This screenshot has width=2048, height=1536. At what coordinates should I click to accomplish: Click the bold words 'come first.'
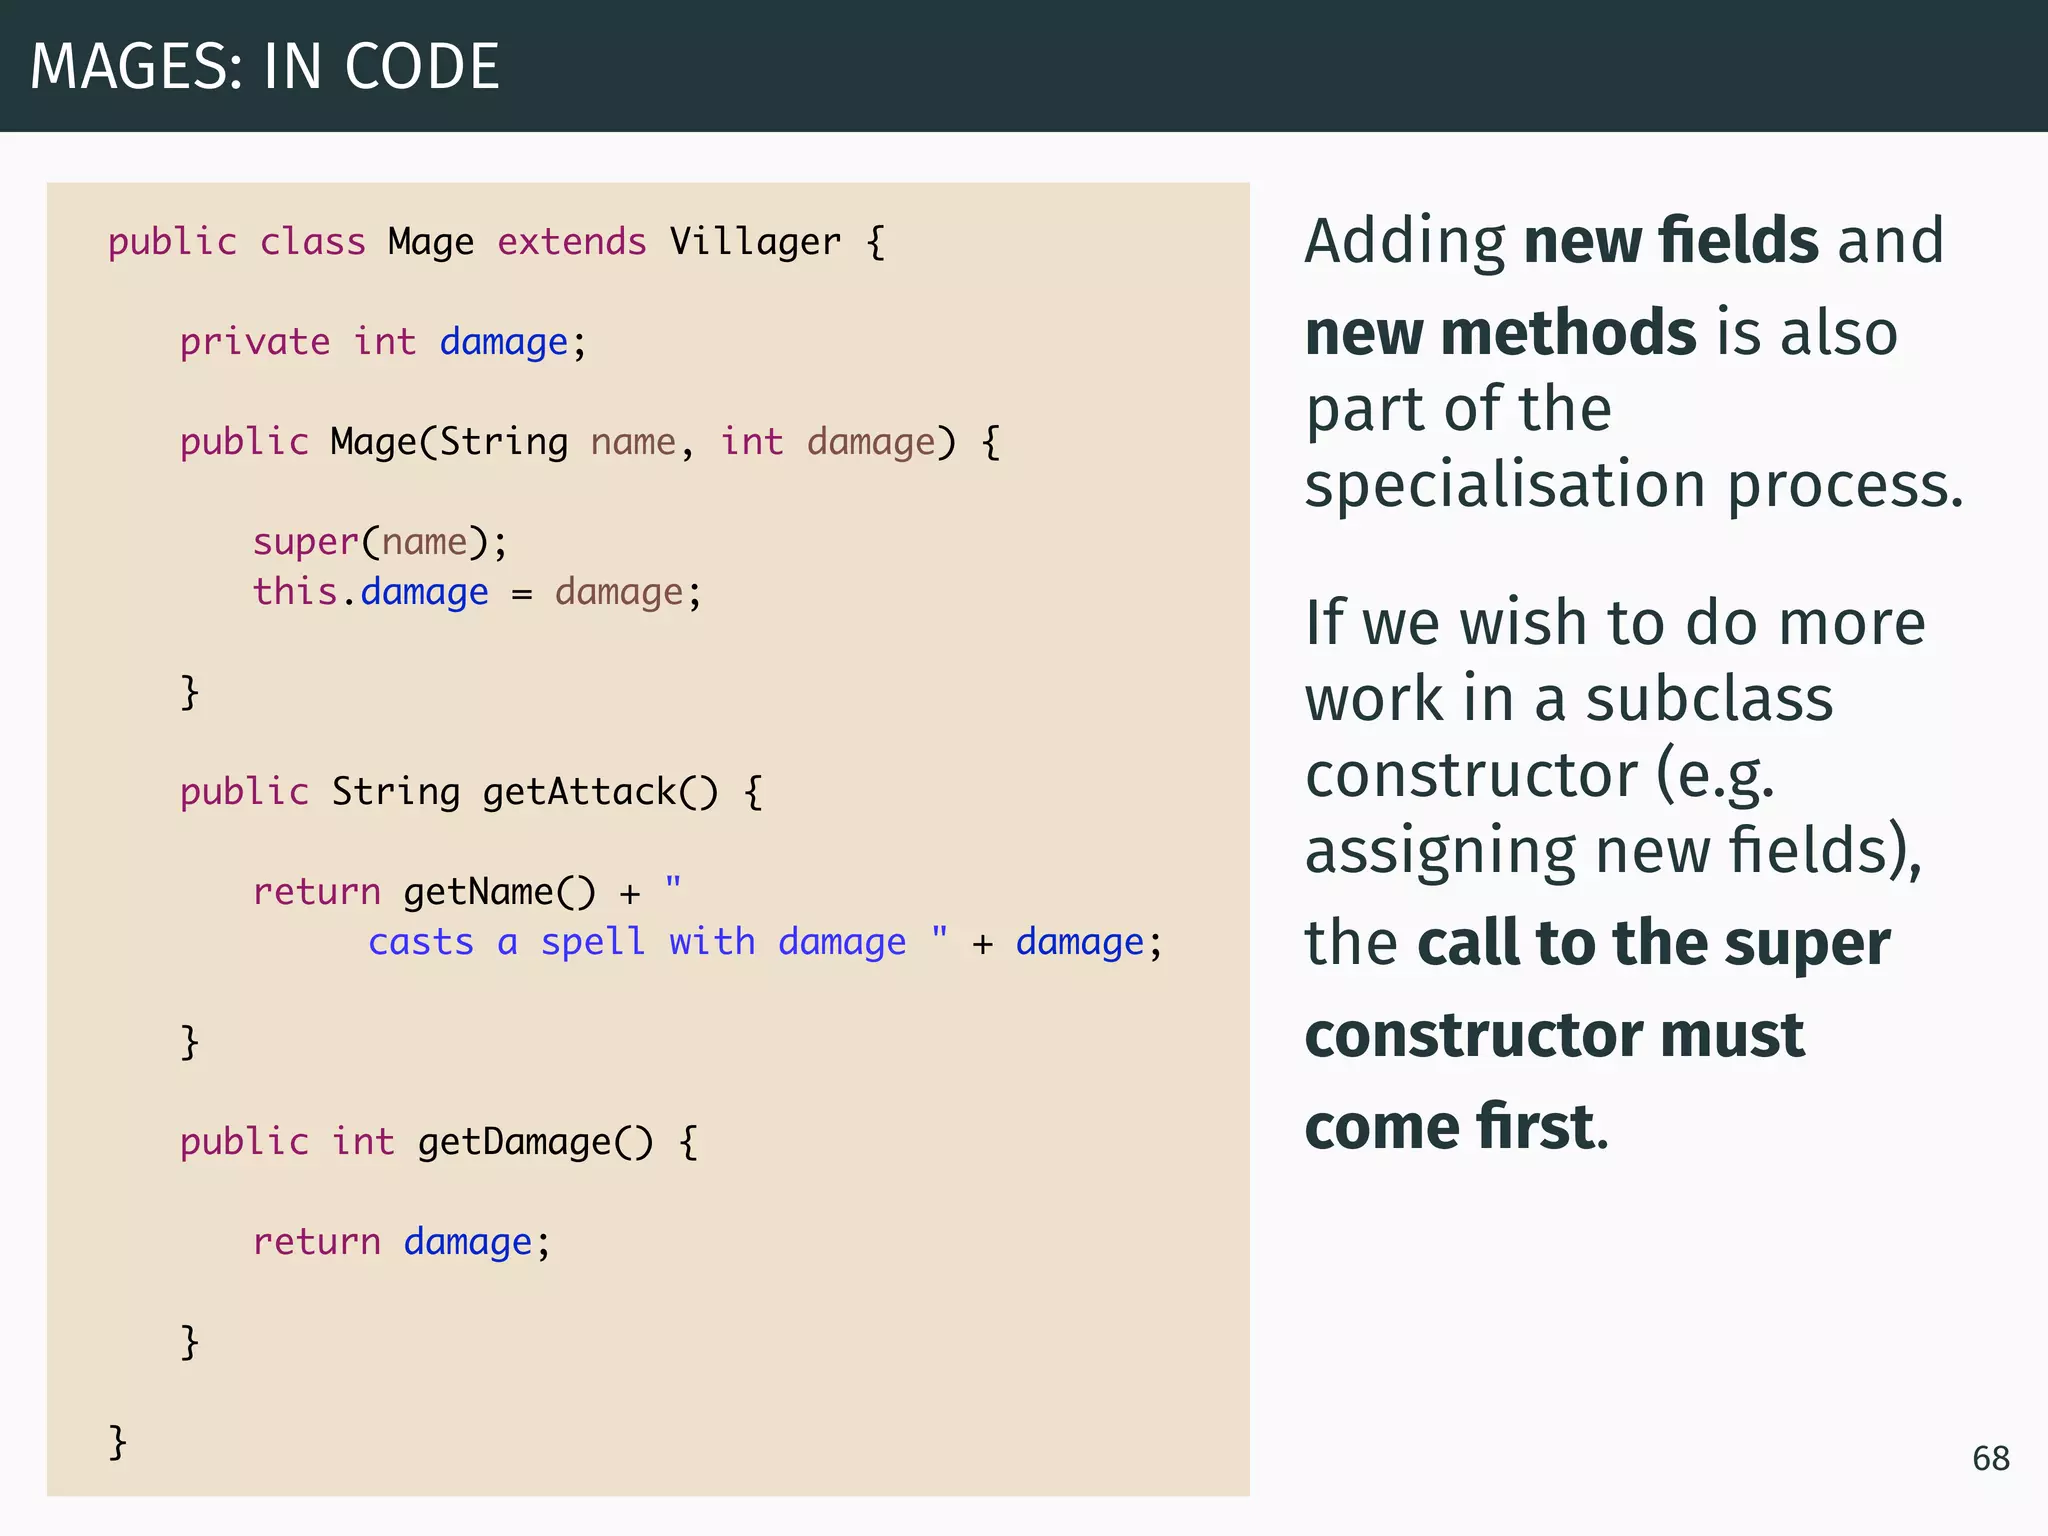[1456, 1127]
